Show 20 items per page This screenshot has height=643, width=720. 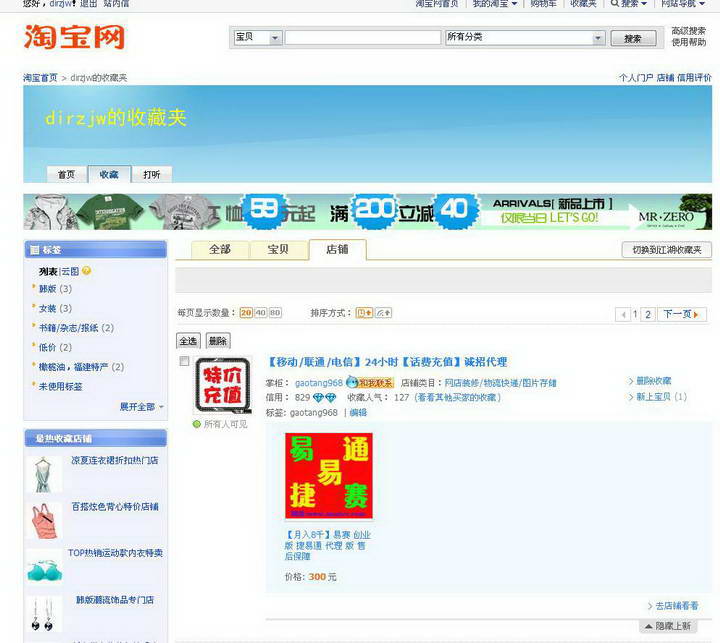coord(246,313)
